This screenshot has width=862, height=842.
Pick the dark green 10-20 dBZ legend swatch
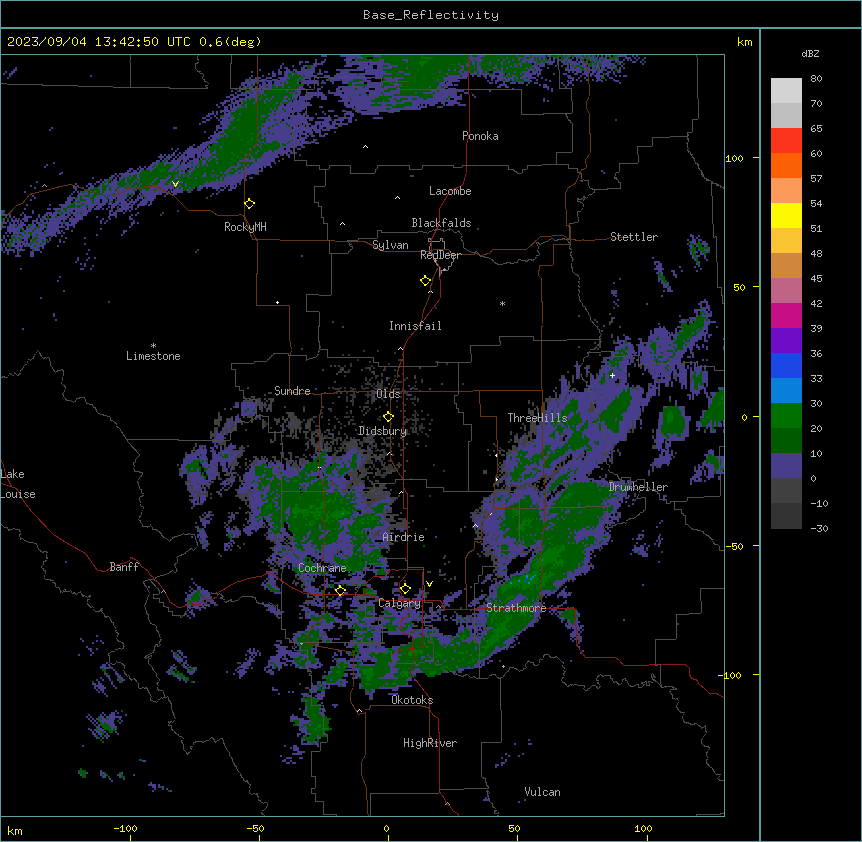click(786, 441)
